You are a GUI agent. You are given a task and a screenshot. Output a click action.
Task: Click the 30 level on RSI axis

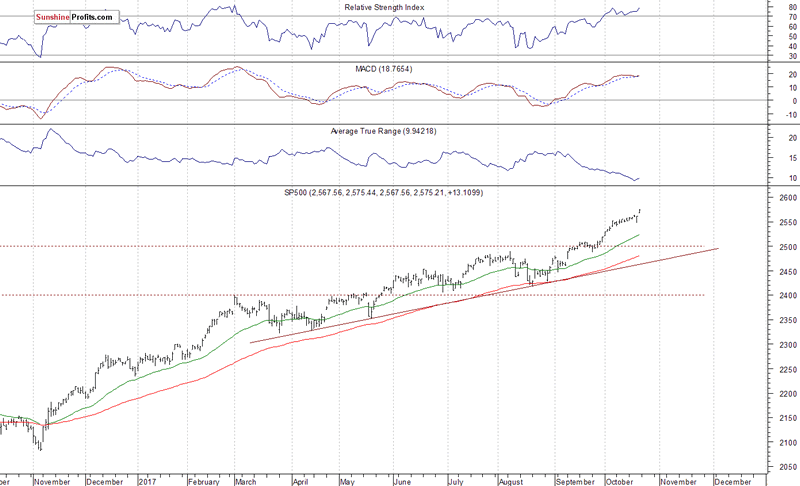(x=793, y=56)
